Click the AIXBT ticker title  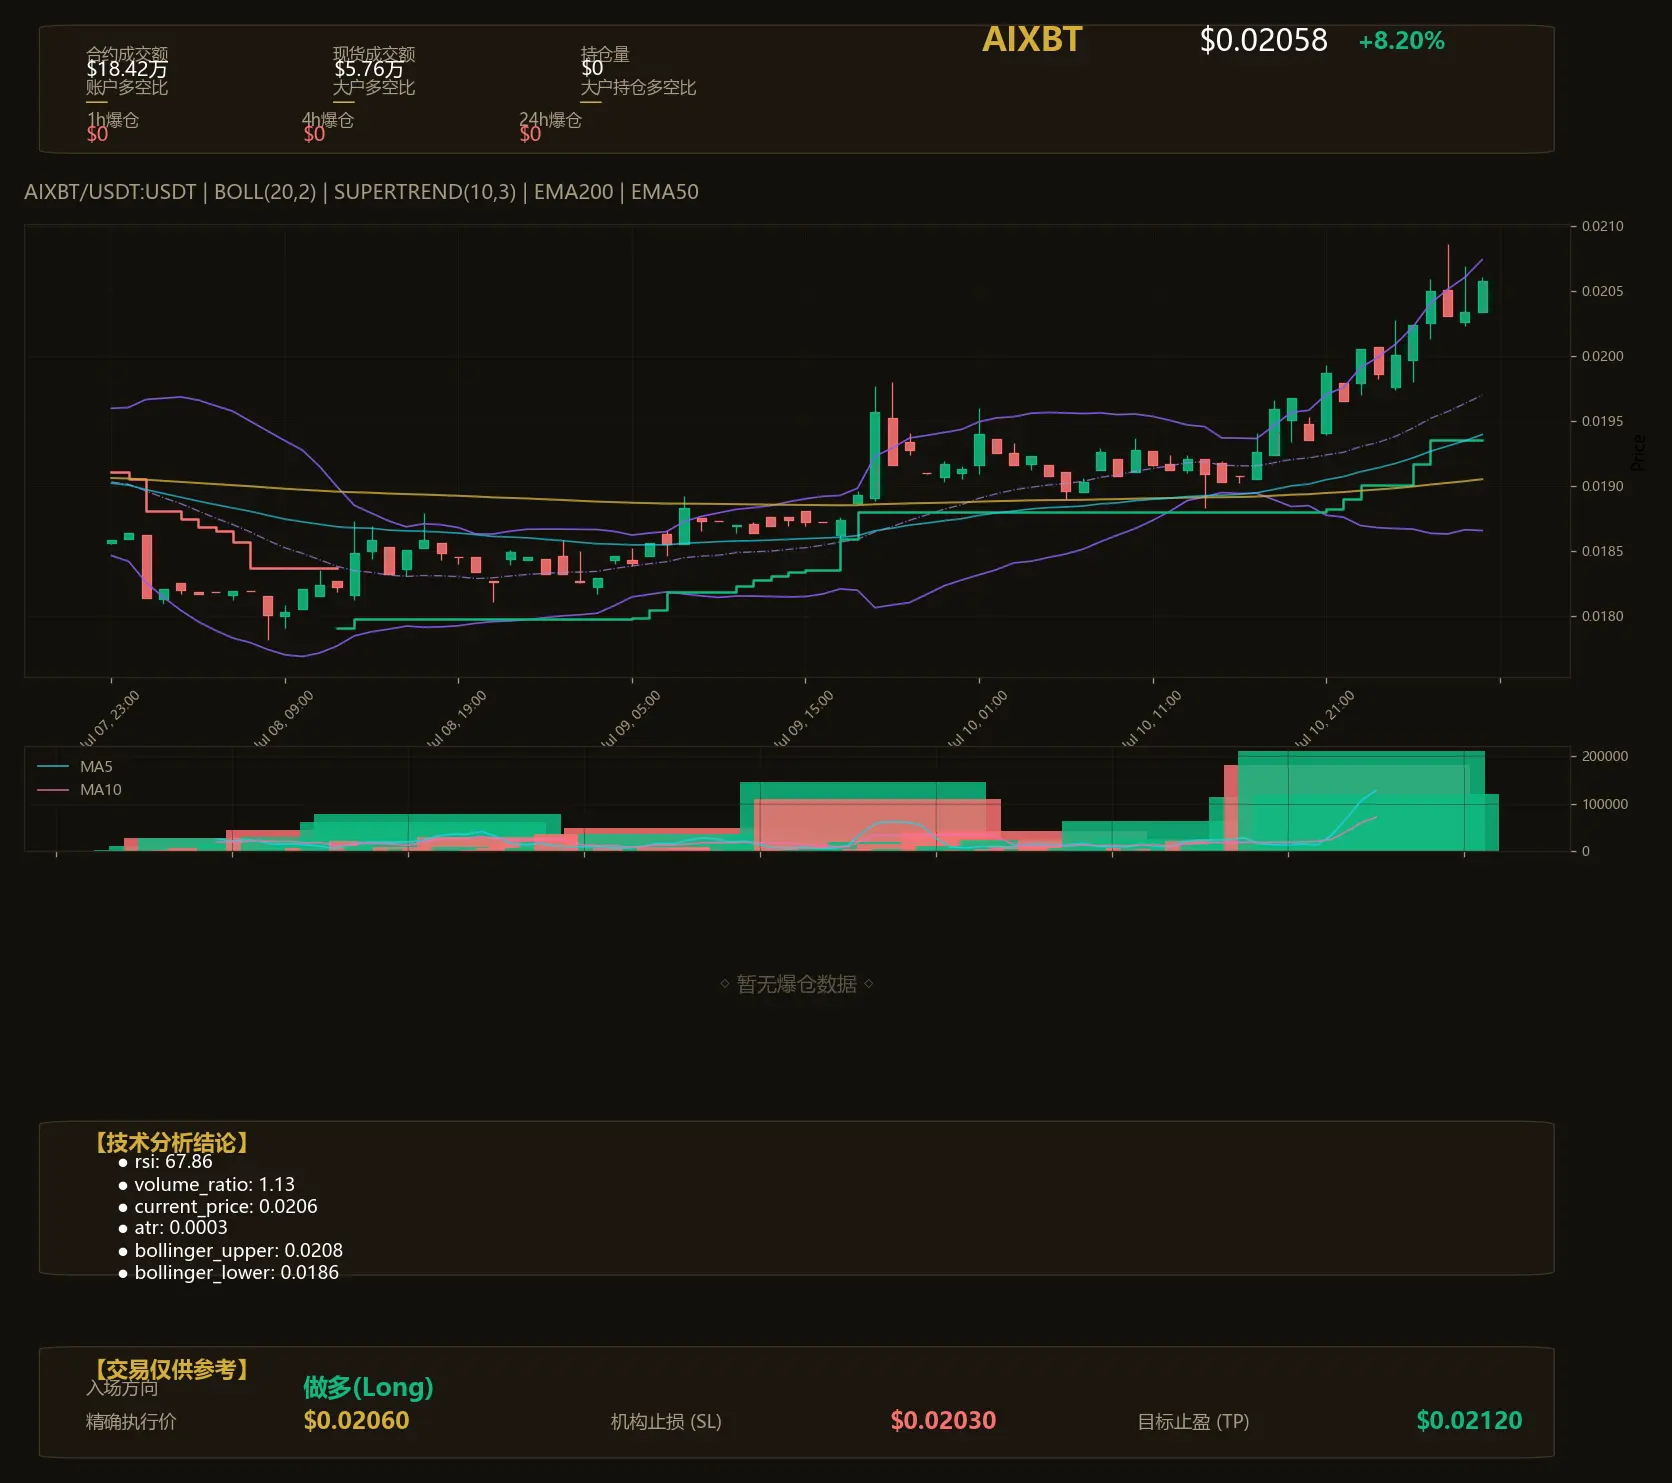click(1032, 39)
